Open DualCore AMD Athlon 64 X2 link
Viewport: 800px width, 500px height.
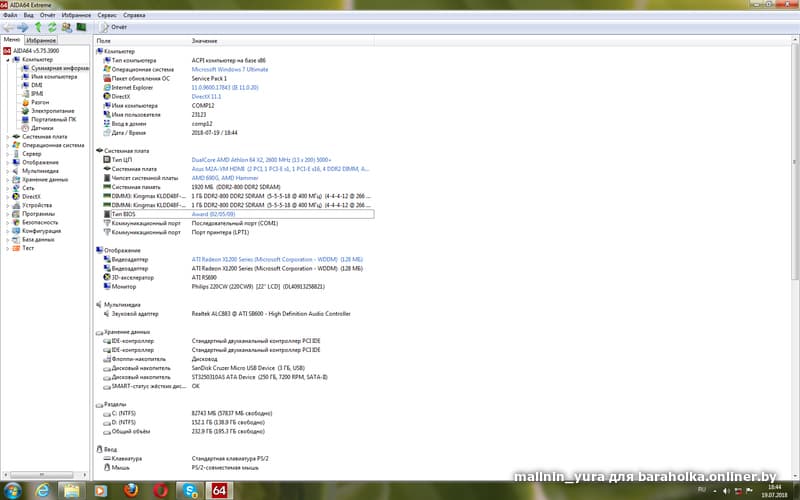tap(261, 160)
